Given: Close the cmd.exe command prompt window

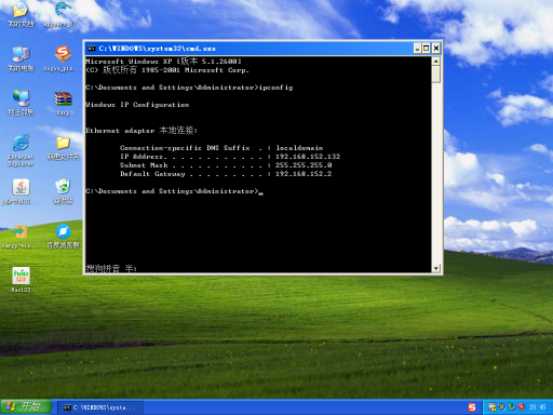Looking at the screenshot, I should click(436, 48).
